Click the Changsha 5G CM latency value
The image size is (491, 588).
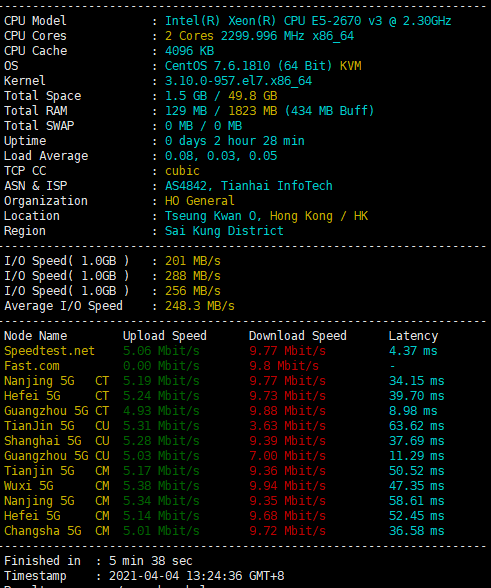coord(416,531)
